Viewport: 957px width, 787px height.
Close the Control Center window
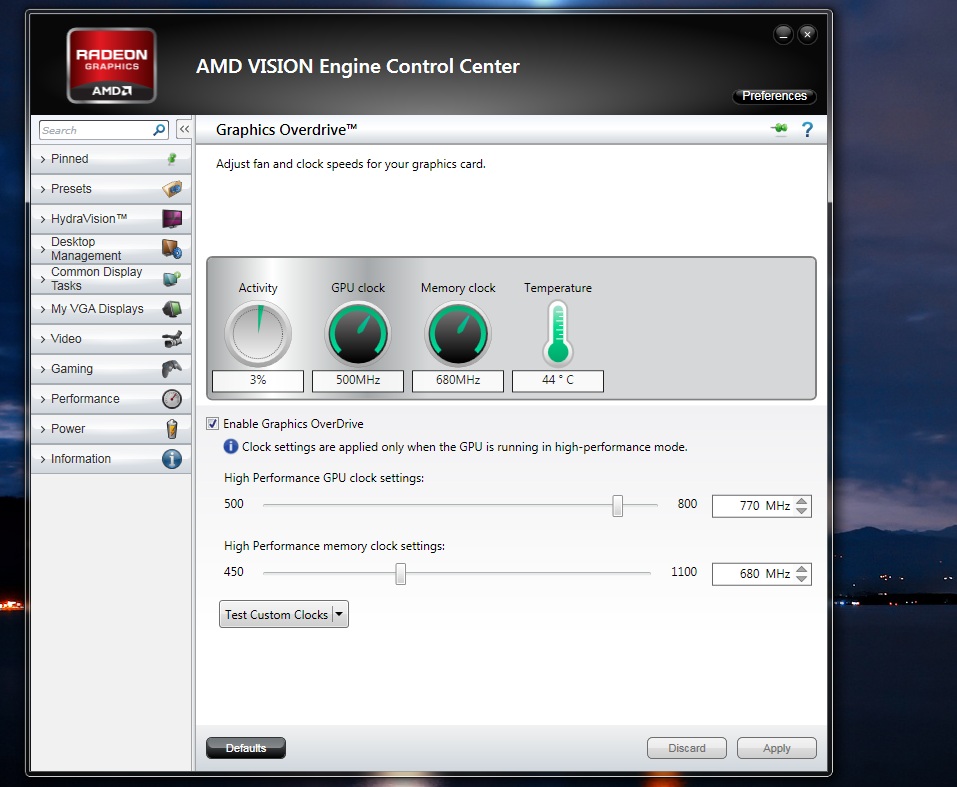[807, 35]
